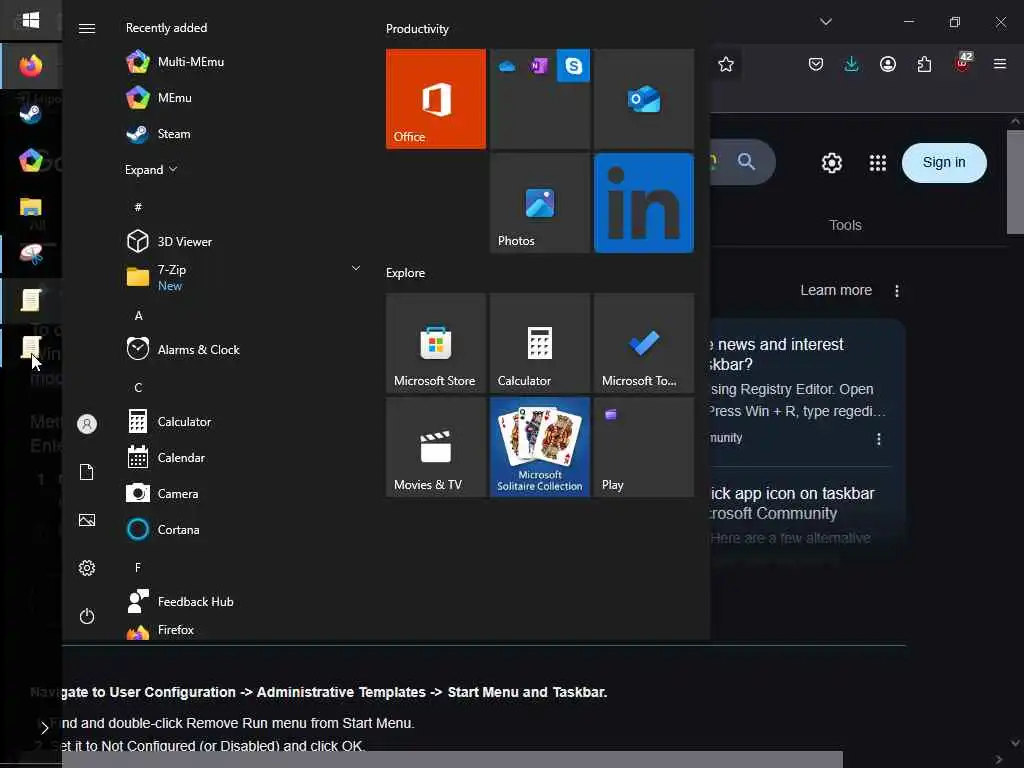The image size is (1024, 768).
Task: Jump to letter A in app list
Action: coord(138,316)
